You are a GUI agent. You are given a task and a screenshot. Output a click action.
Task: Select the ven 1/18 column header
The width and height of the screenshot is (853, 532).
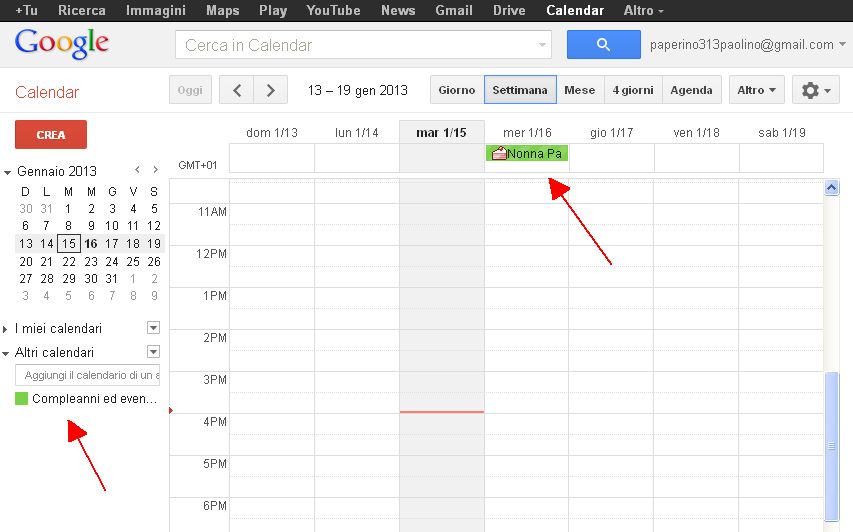[696, 133]
